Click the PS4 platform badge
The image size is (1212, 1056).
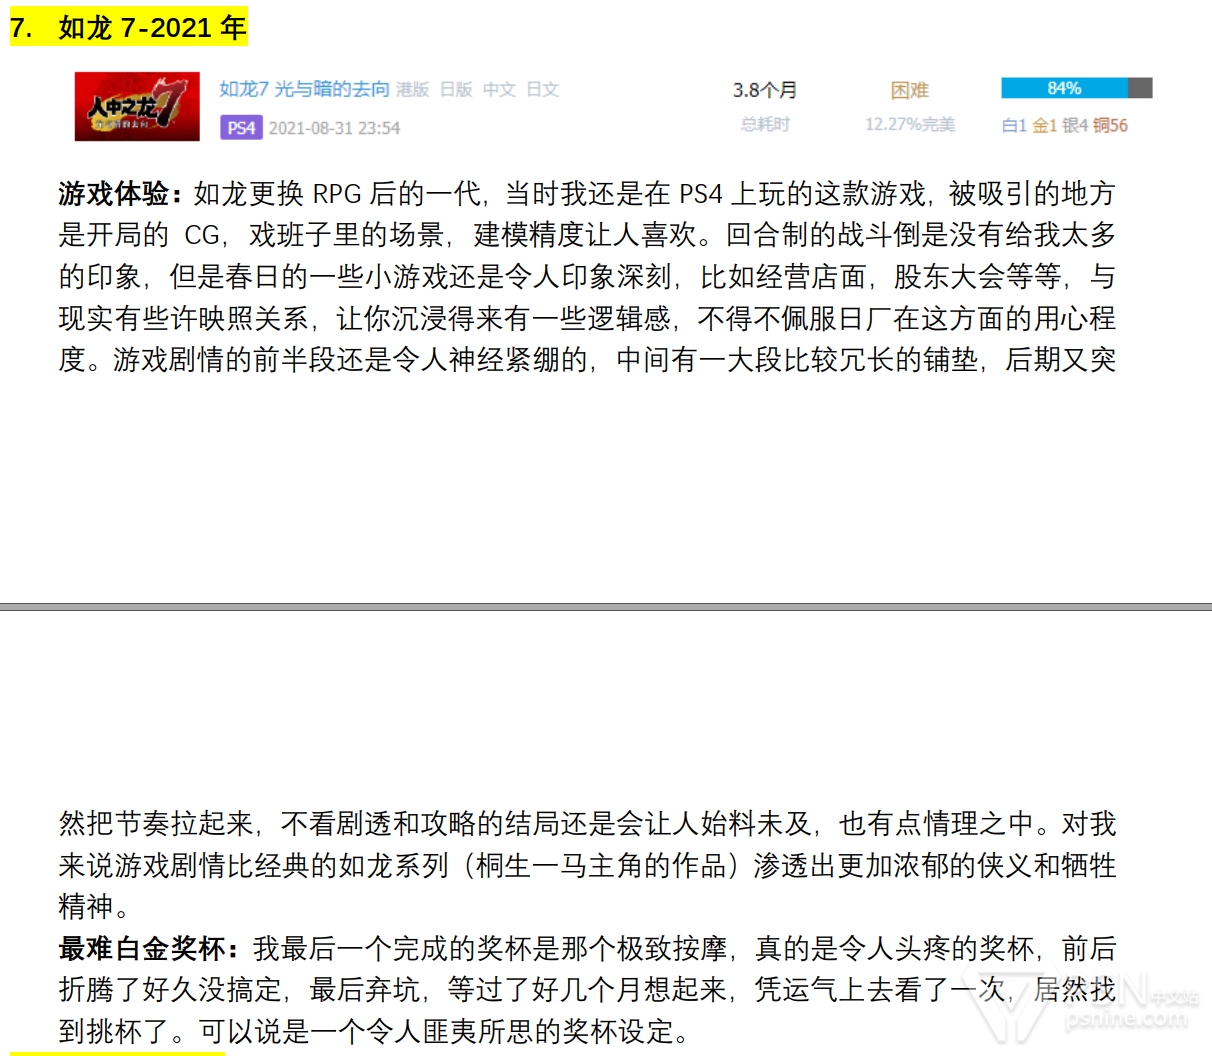click(x=241, y=127)
